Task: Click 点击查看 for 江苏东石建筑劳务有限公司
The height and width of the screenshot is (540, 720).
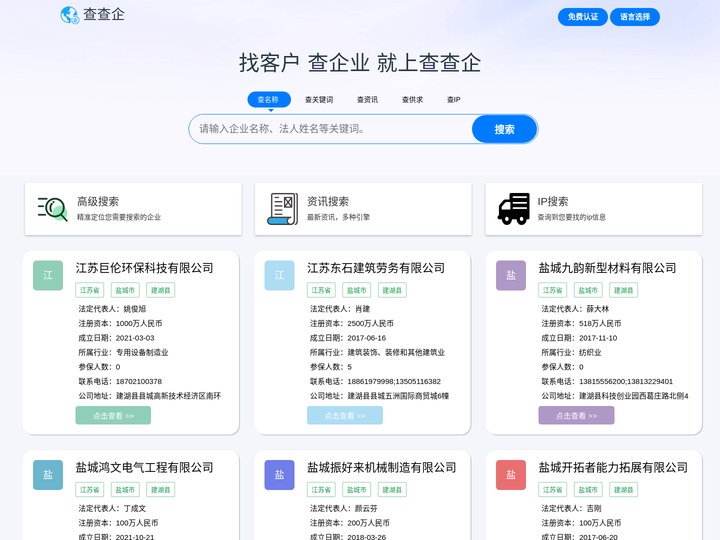Action: [x=344, y=416]
